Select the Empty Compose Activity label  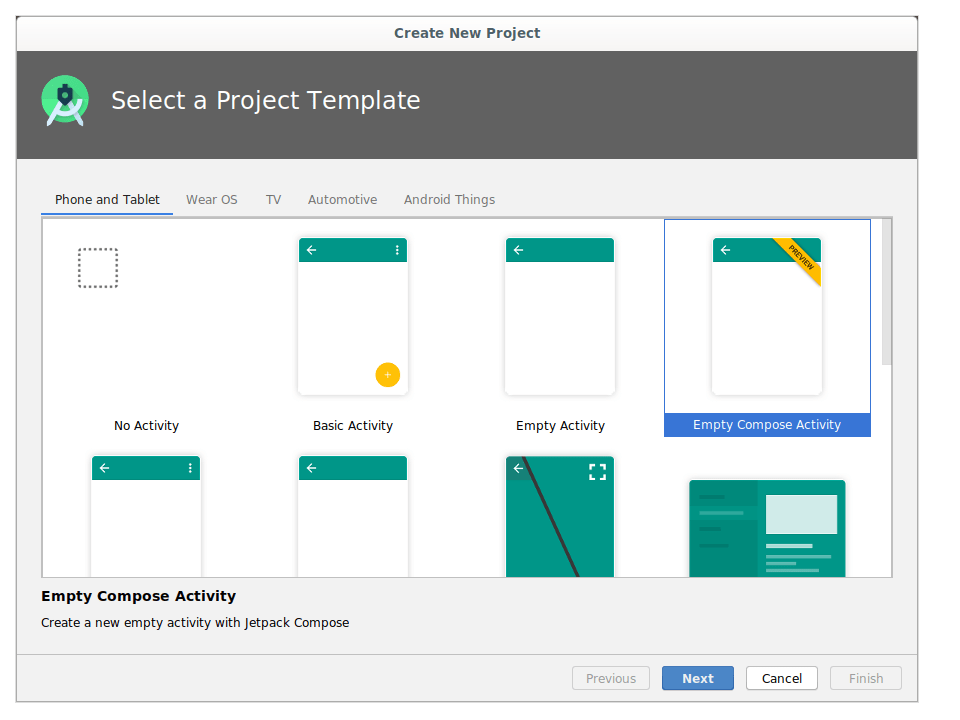[767, 425]
